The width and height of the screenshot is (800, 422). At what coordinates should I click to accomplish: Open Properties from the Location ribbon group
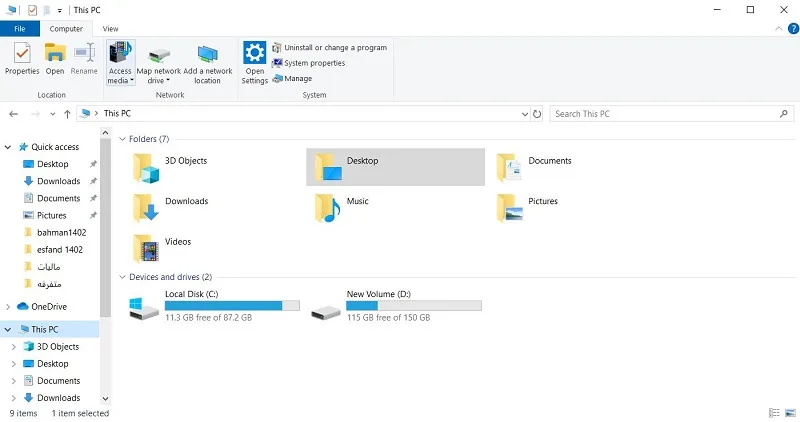pos(22,59)
